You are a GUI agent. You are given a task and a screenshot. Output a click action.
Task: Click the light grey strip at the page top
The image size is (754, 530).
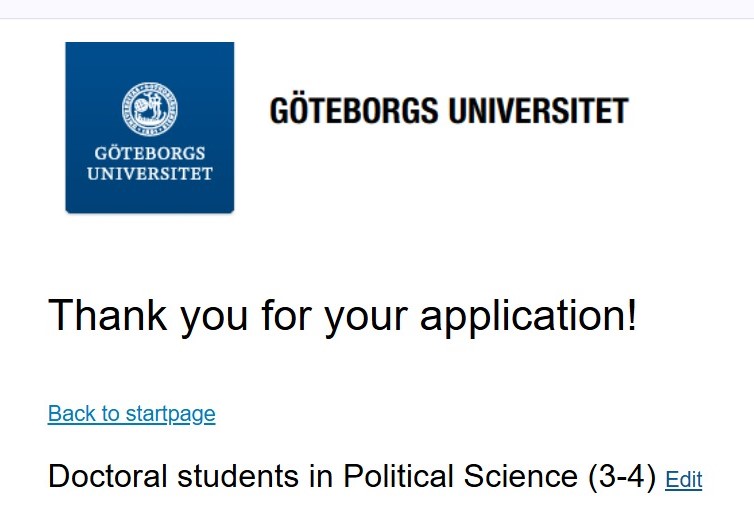coord(377,9)
